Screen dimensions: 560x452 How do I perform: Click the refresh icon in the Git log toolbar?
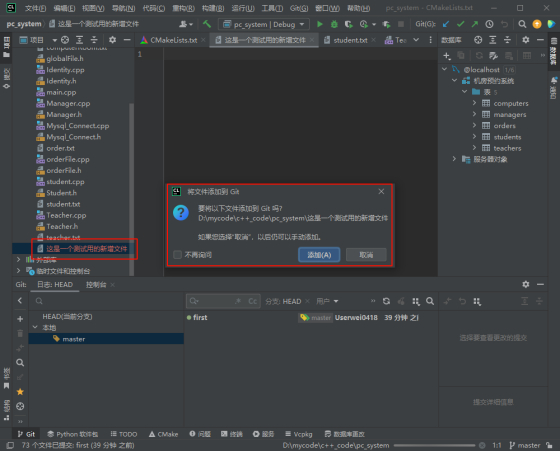[386, 302]
